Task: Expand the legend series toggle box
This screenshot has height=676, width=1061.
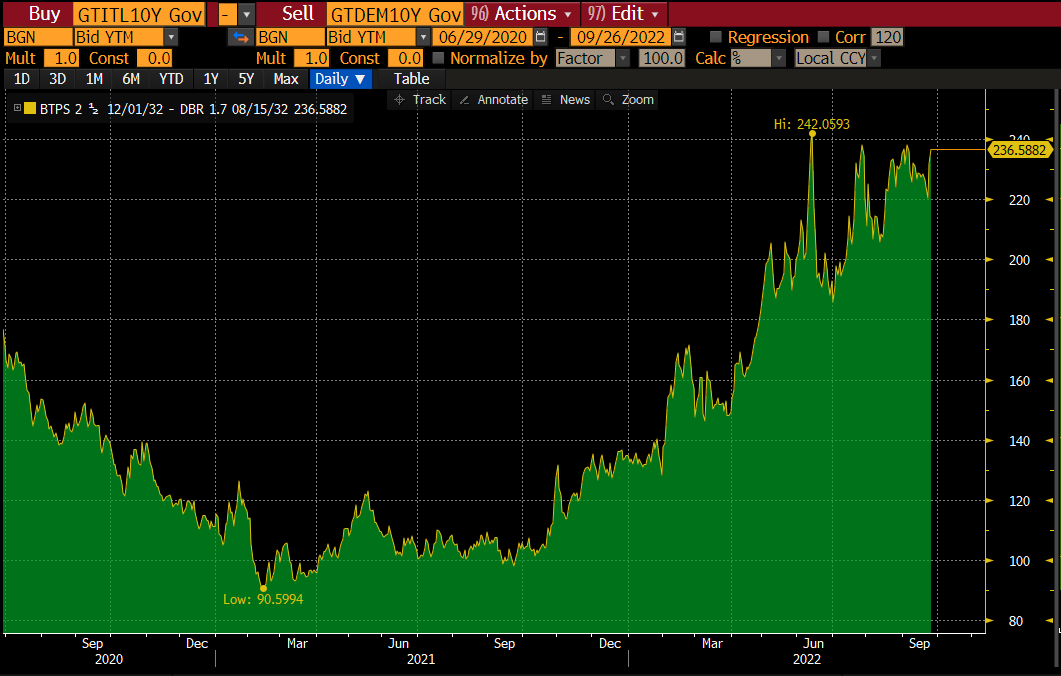Action: [x=17, y=108]
